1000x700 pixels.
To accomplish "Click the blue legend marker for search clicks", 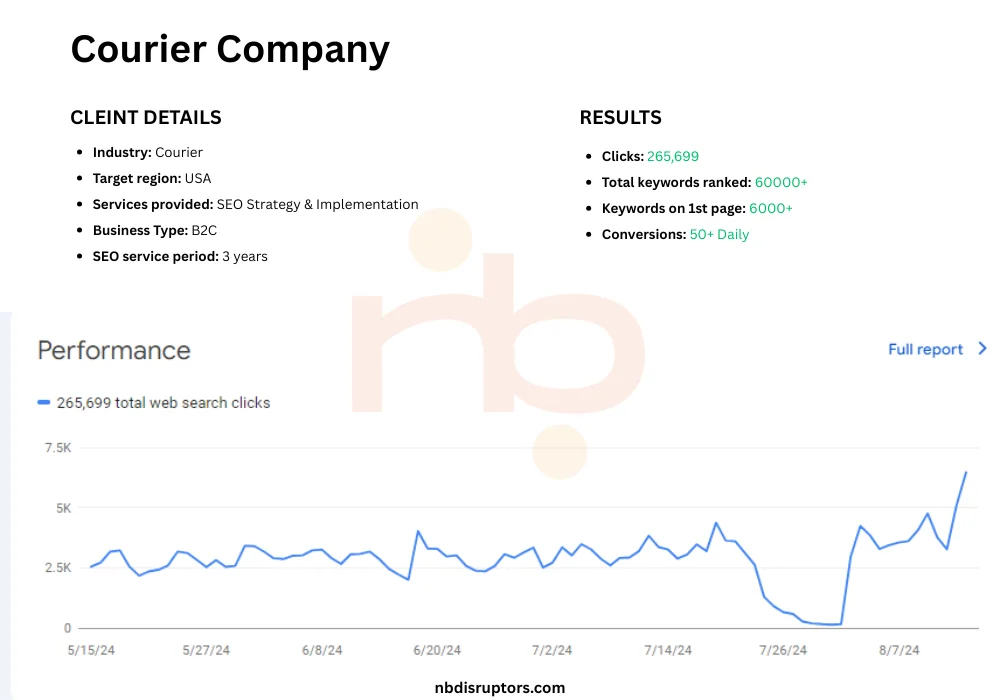I will (x=43, y=402).
